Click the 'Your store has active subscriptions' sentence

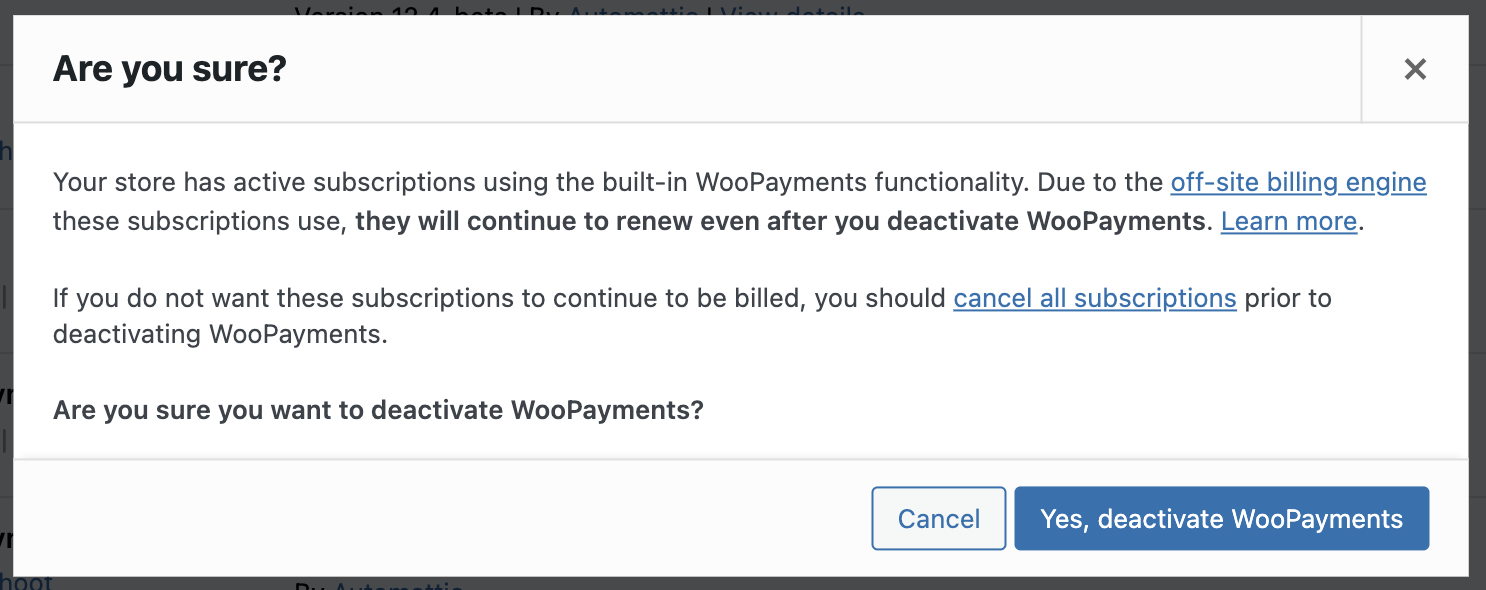point(500,183)
